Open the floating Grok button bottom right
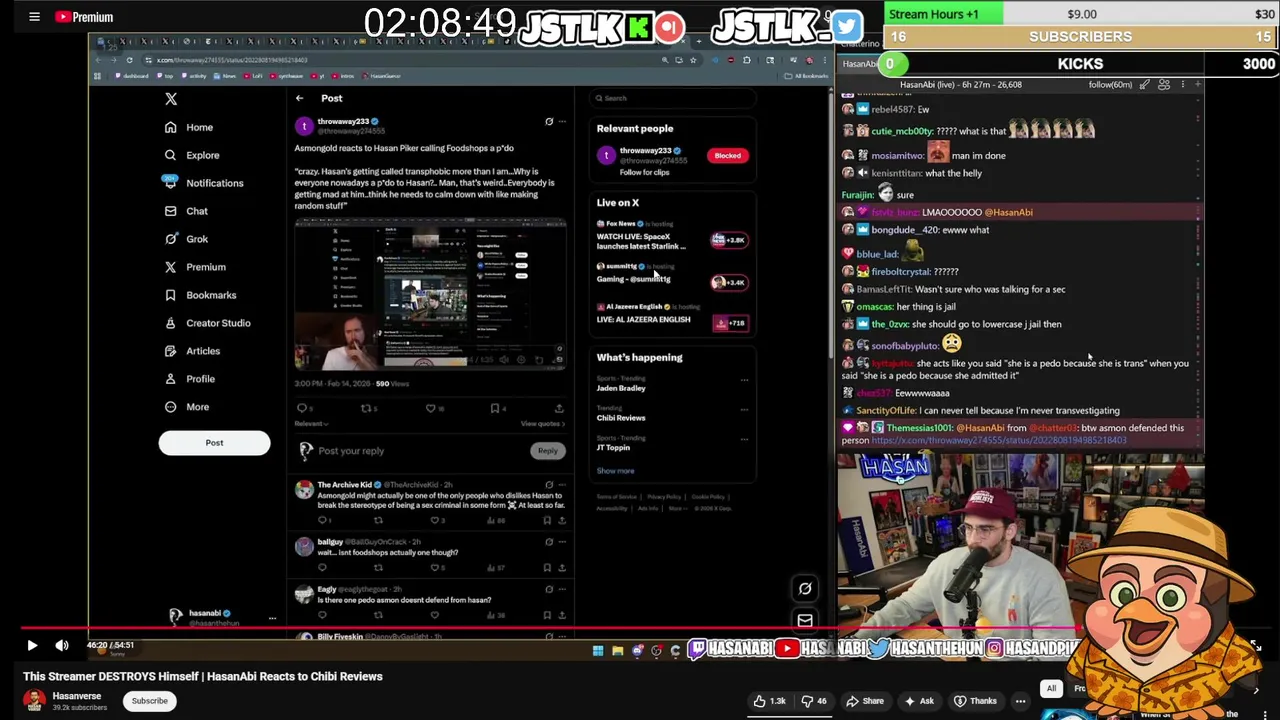Screen dimensions: 1280x720 805,588
